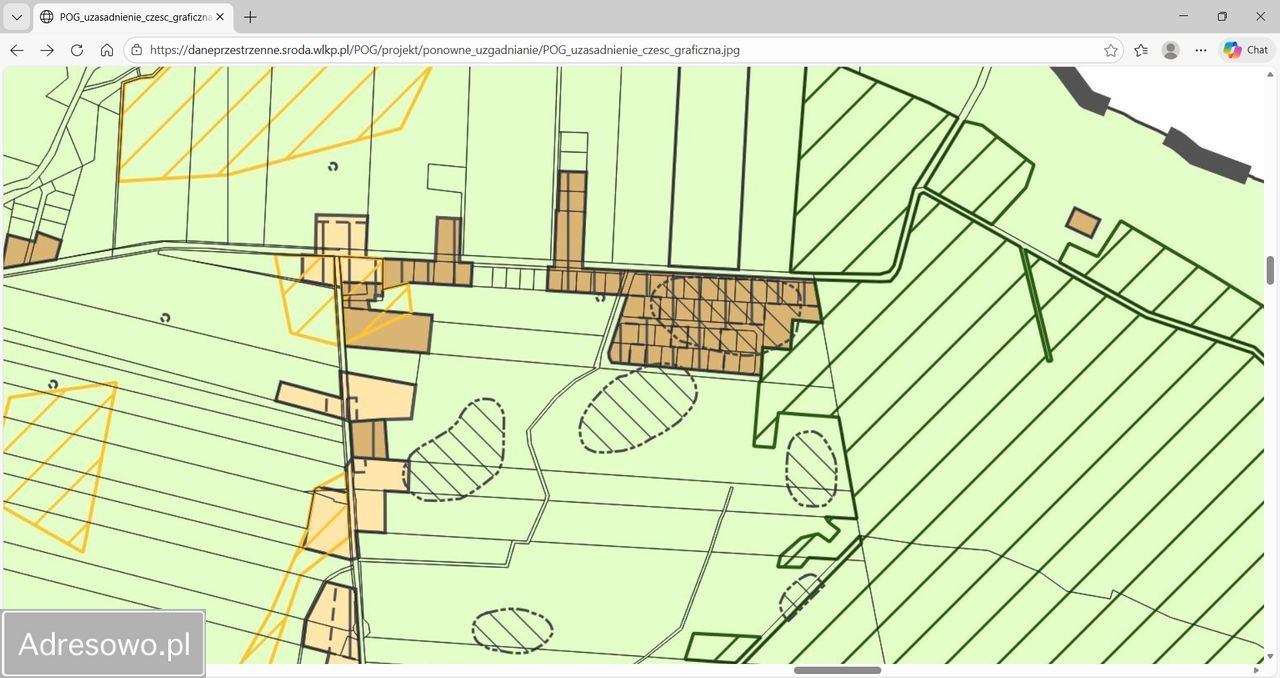1280x678 pixels.
Task: Open Copilot Chat
Action: (1246, 50)
